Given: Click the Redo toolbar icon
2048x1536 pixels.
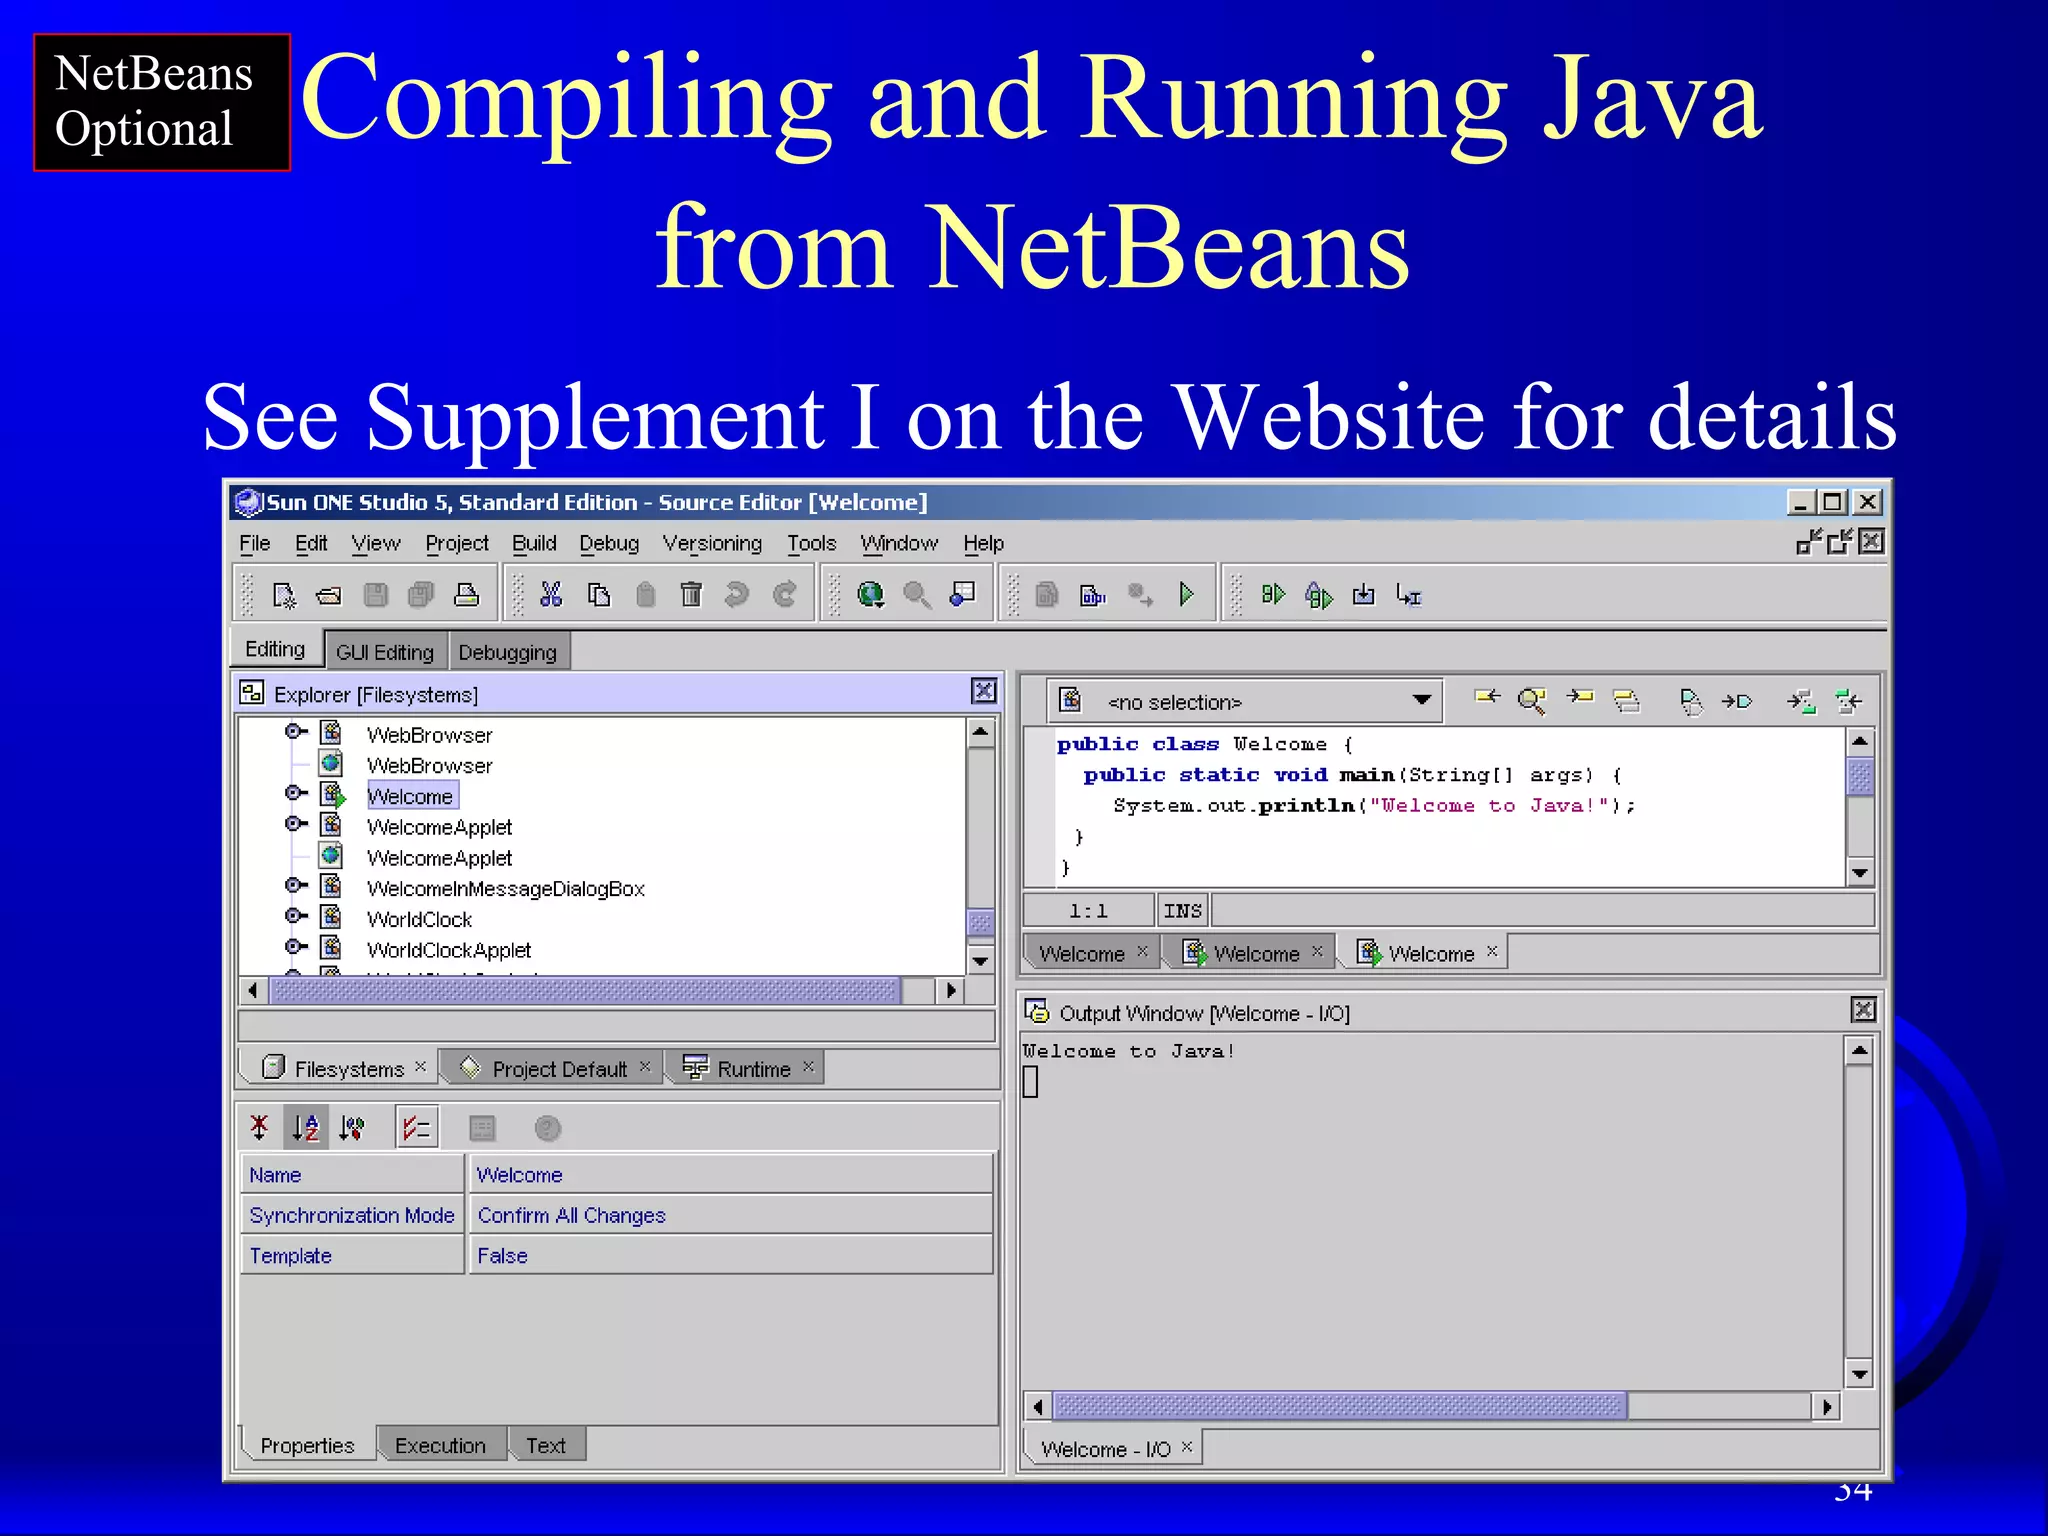Looking at the screenshot, I should 785,595.
